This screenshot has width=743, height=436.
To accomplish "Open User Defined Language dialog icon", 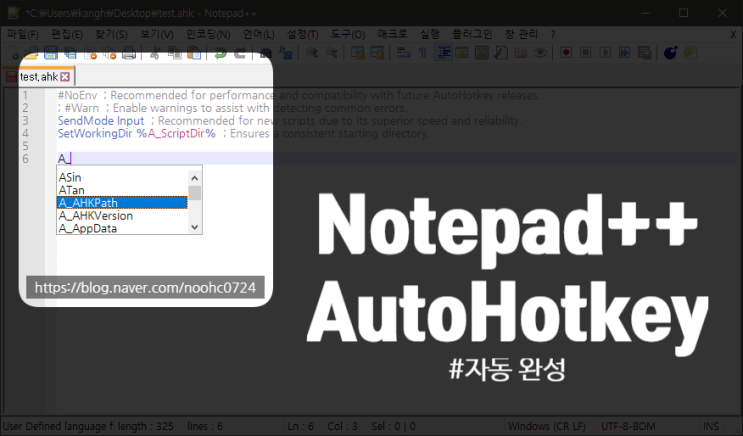I will click(x=462, y=53).
